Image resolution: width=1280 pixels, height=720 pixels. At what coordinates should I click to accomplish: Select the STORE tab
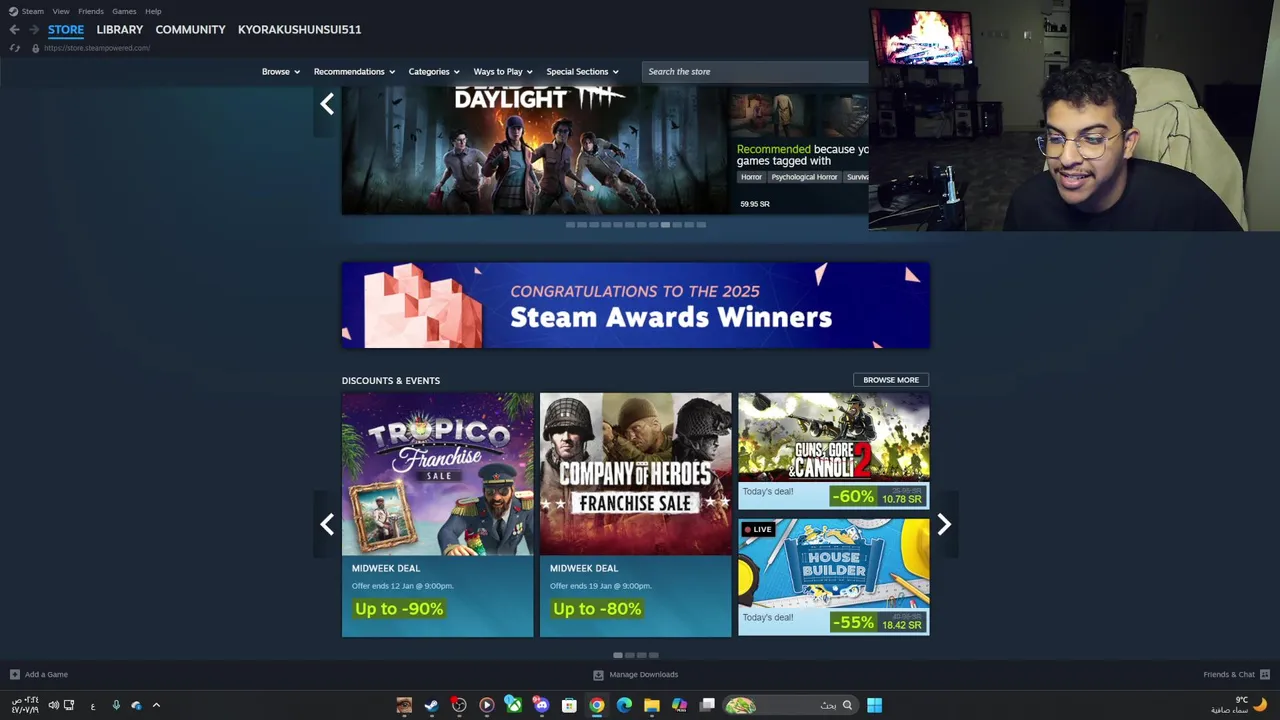(x=66, y=29)
